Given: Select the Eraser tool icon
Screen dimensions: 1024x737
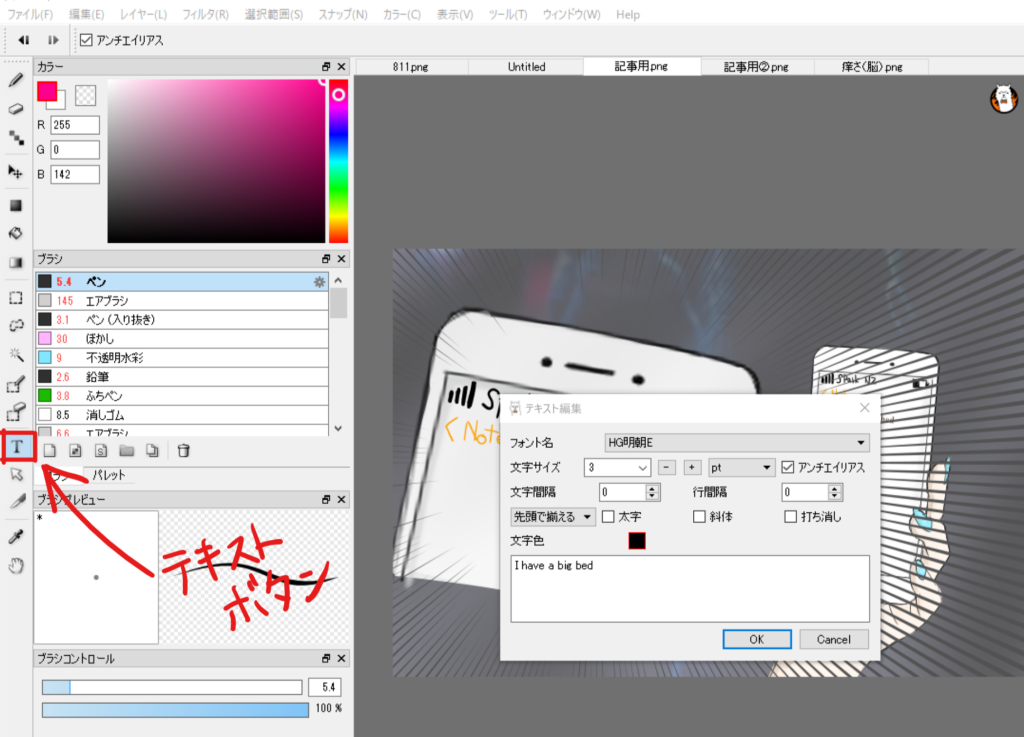Looking at the screenshot, I should (16, 109).
